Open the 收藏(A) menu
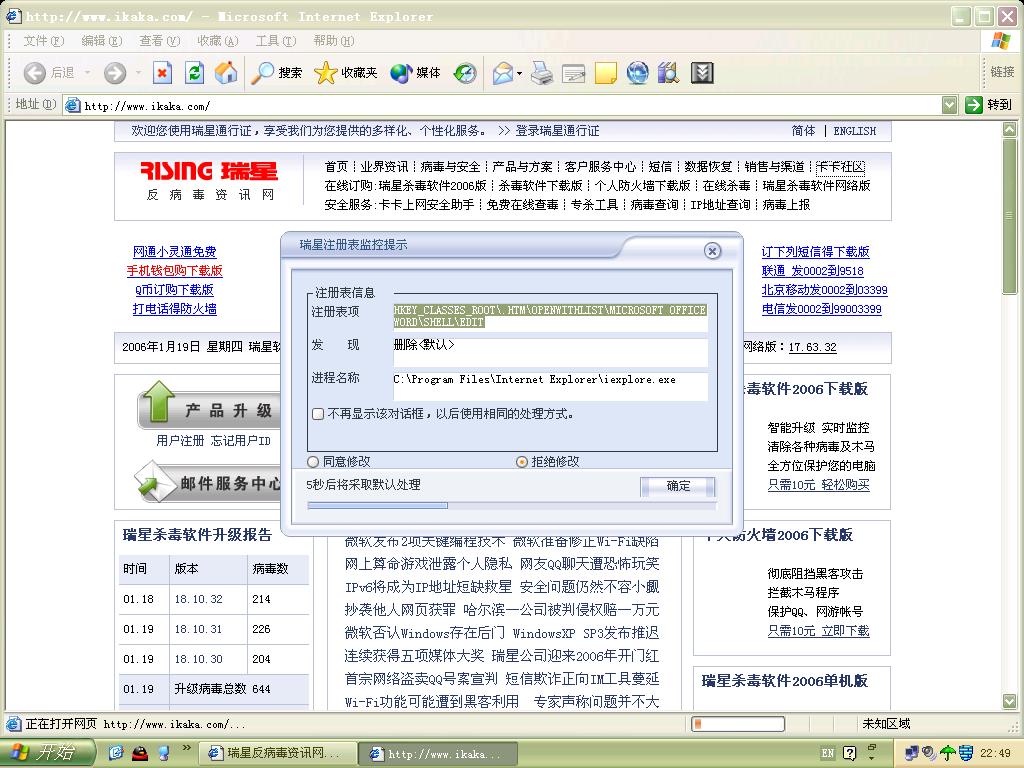Image resolution: width=1024 pixels, height=768 pixels. pyautogui.click(x=217, y=41)
